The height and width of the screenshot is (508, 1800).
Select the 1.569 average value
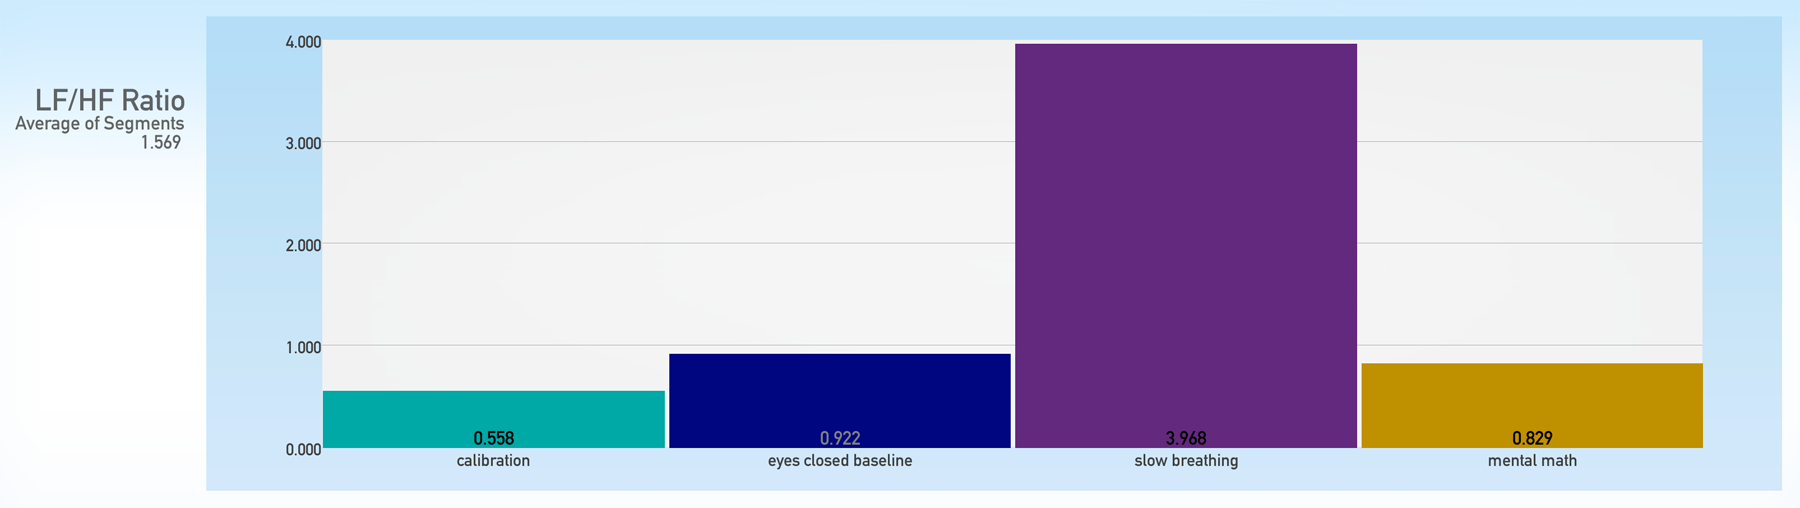pyautogui.click(x=160, y=143)
